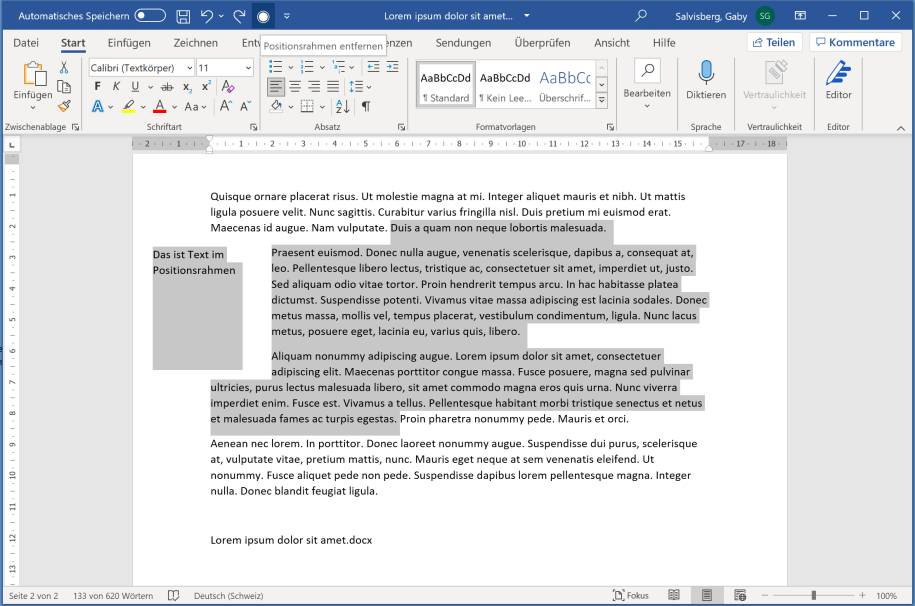Expand Bearbeiten editing menu

(x=647, y=85)
